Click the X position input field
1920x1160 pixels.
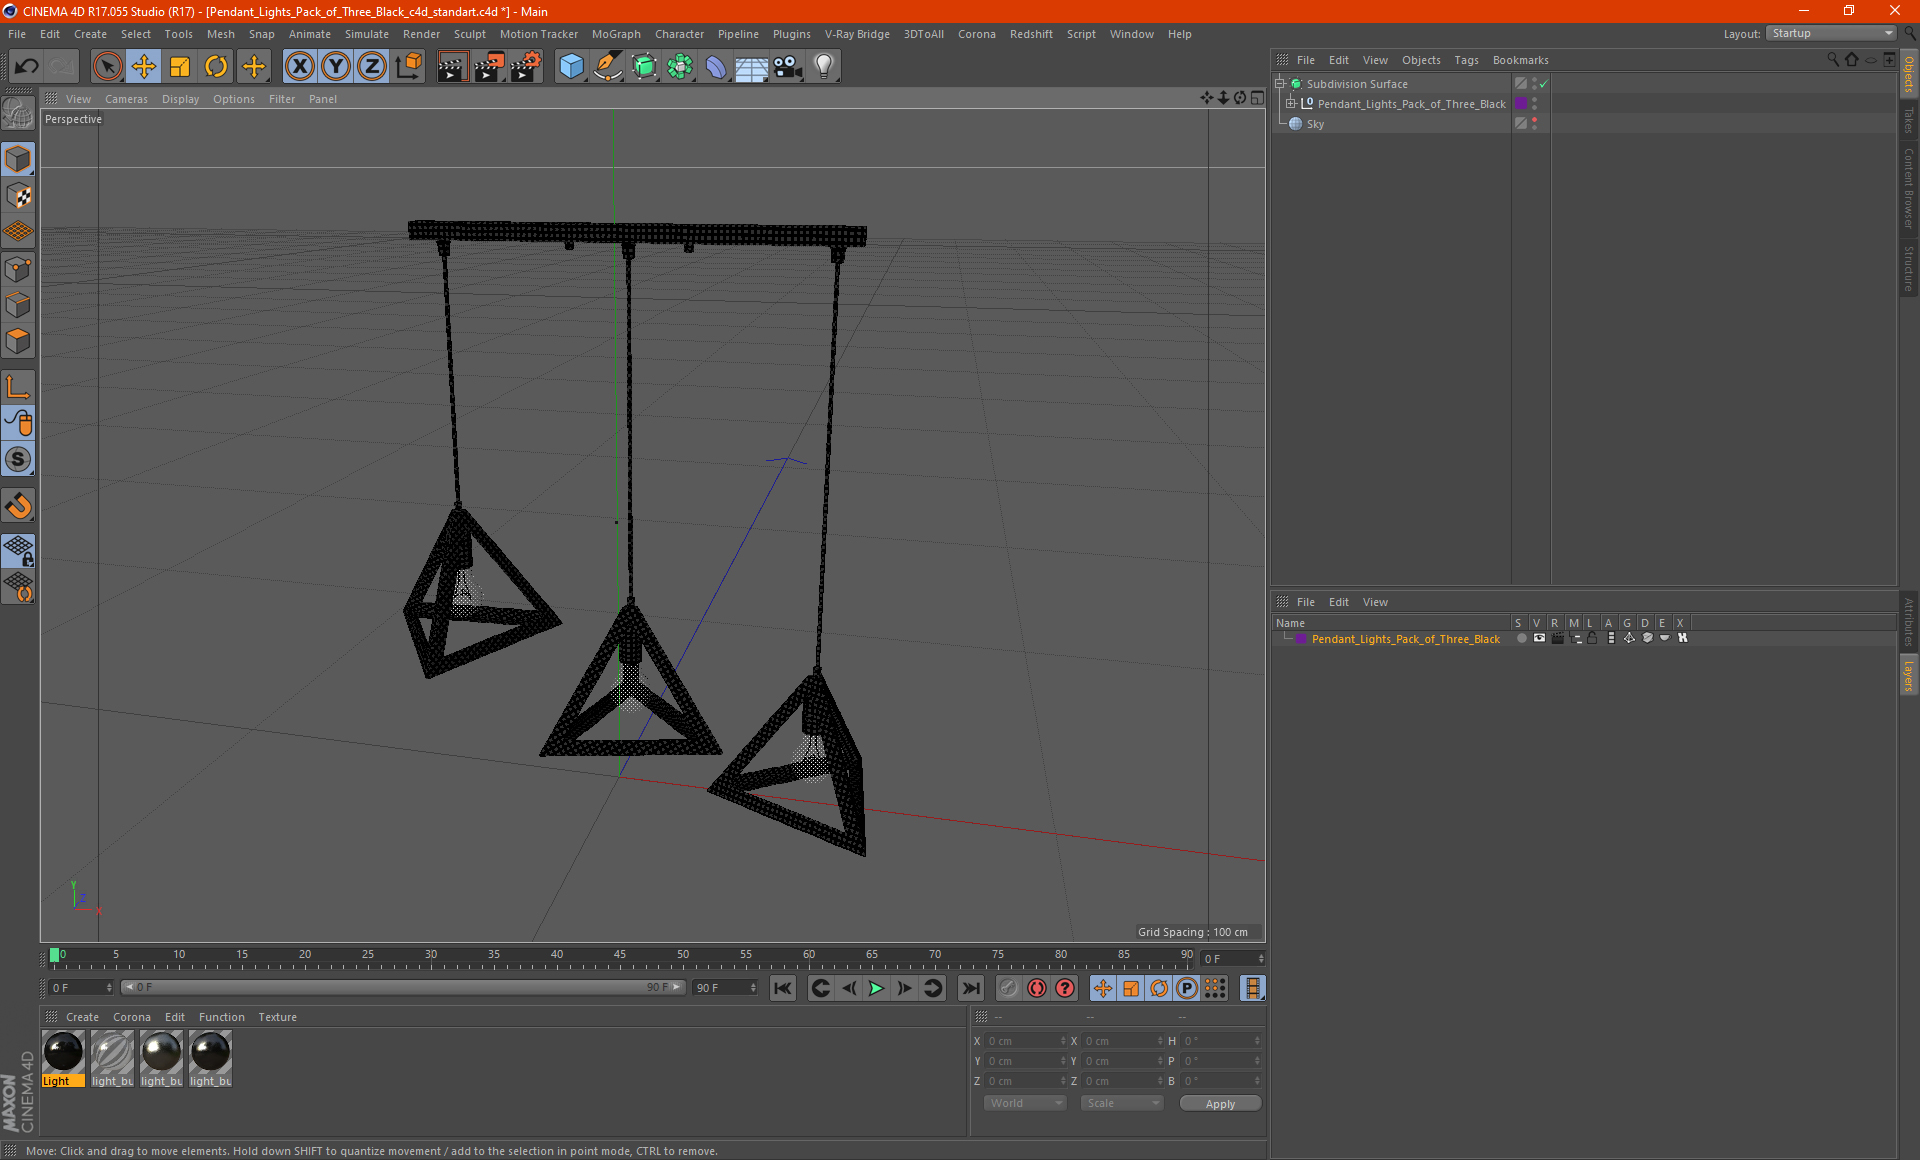click(1026, 1041)
